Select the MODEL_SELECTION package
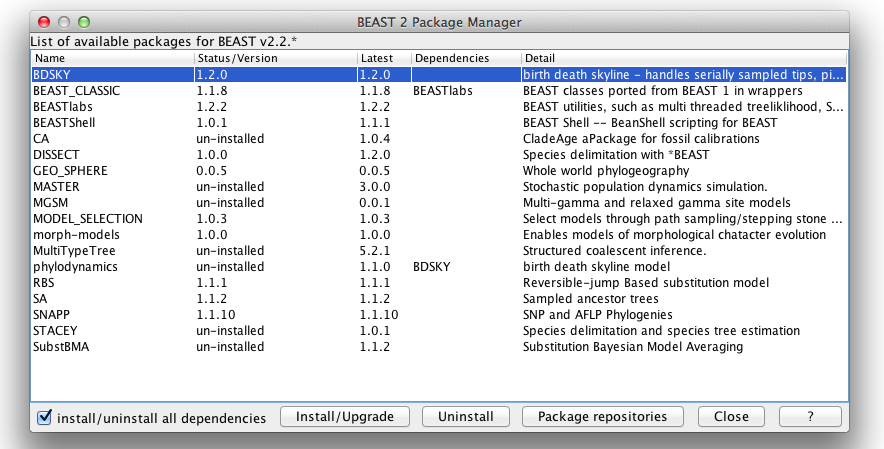The height and width of the screenshot is (449, 884). pyautogui.click(x=87, y=218)
